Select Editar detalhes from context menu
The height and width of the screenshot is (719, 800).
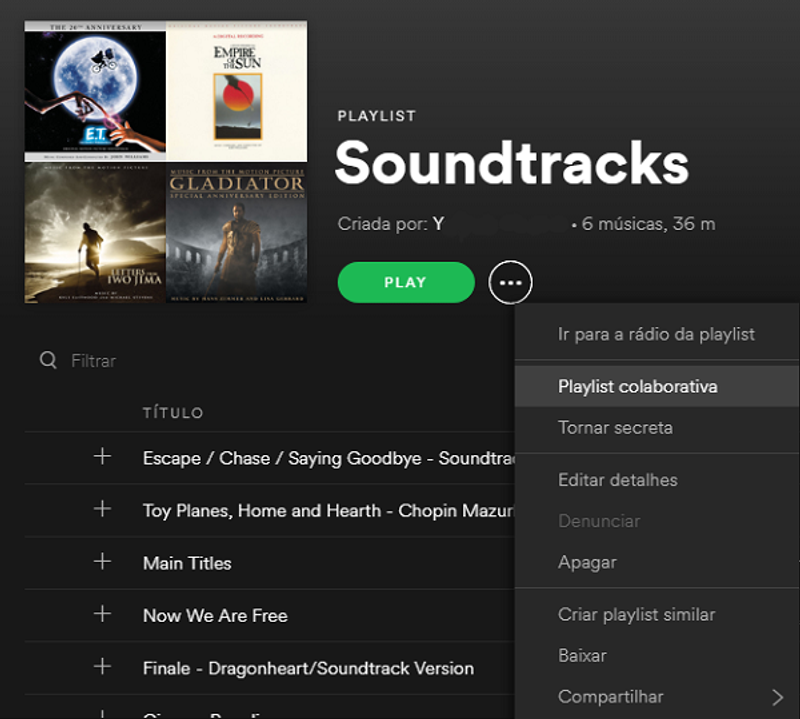[x=617, y=480]
